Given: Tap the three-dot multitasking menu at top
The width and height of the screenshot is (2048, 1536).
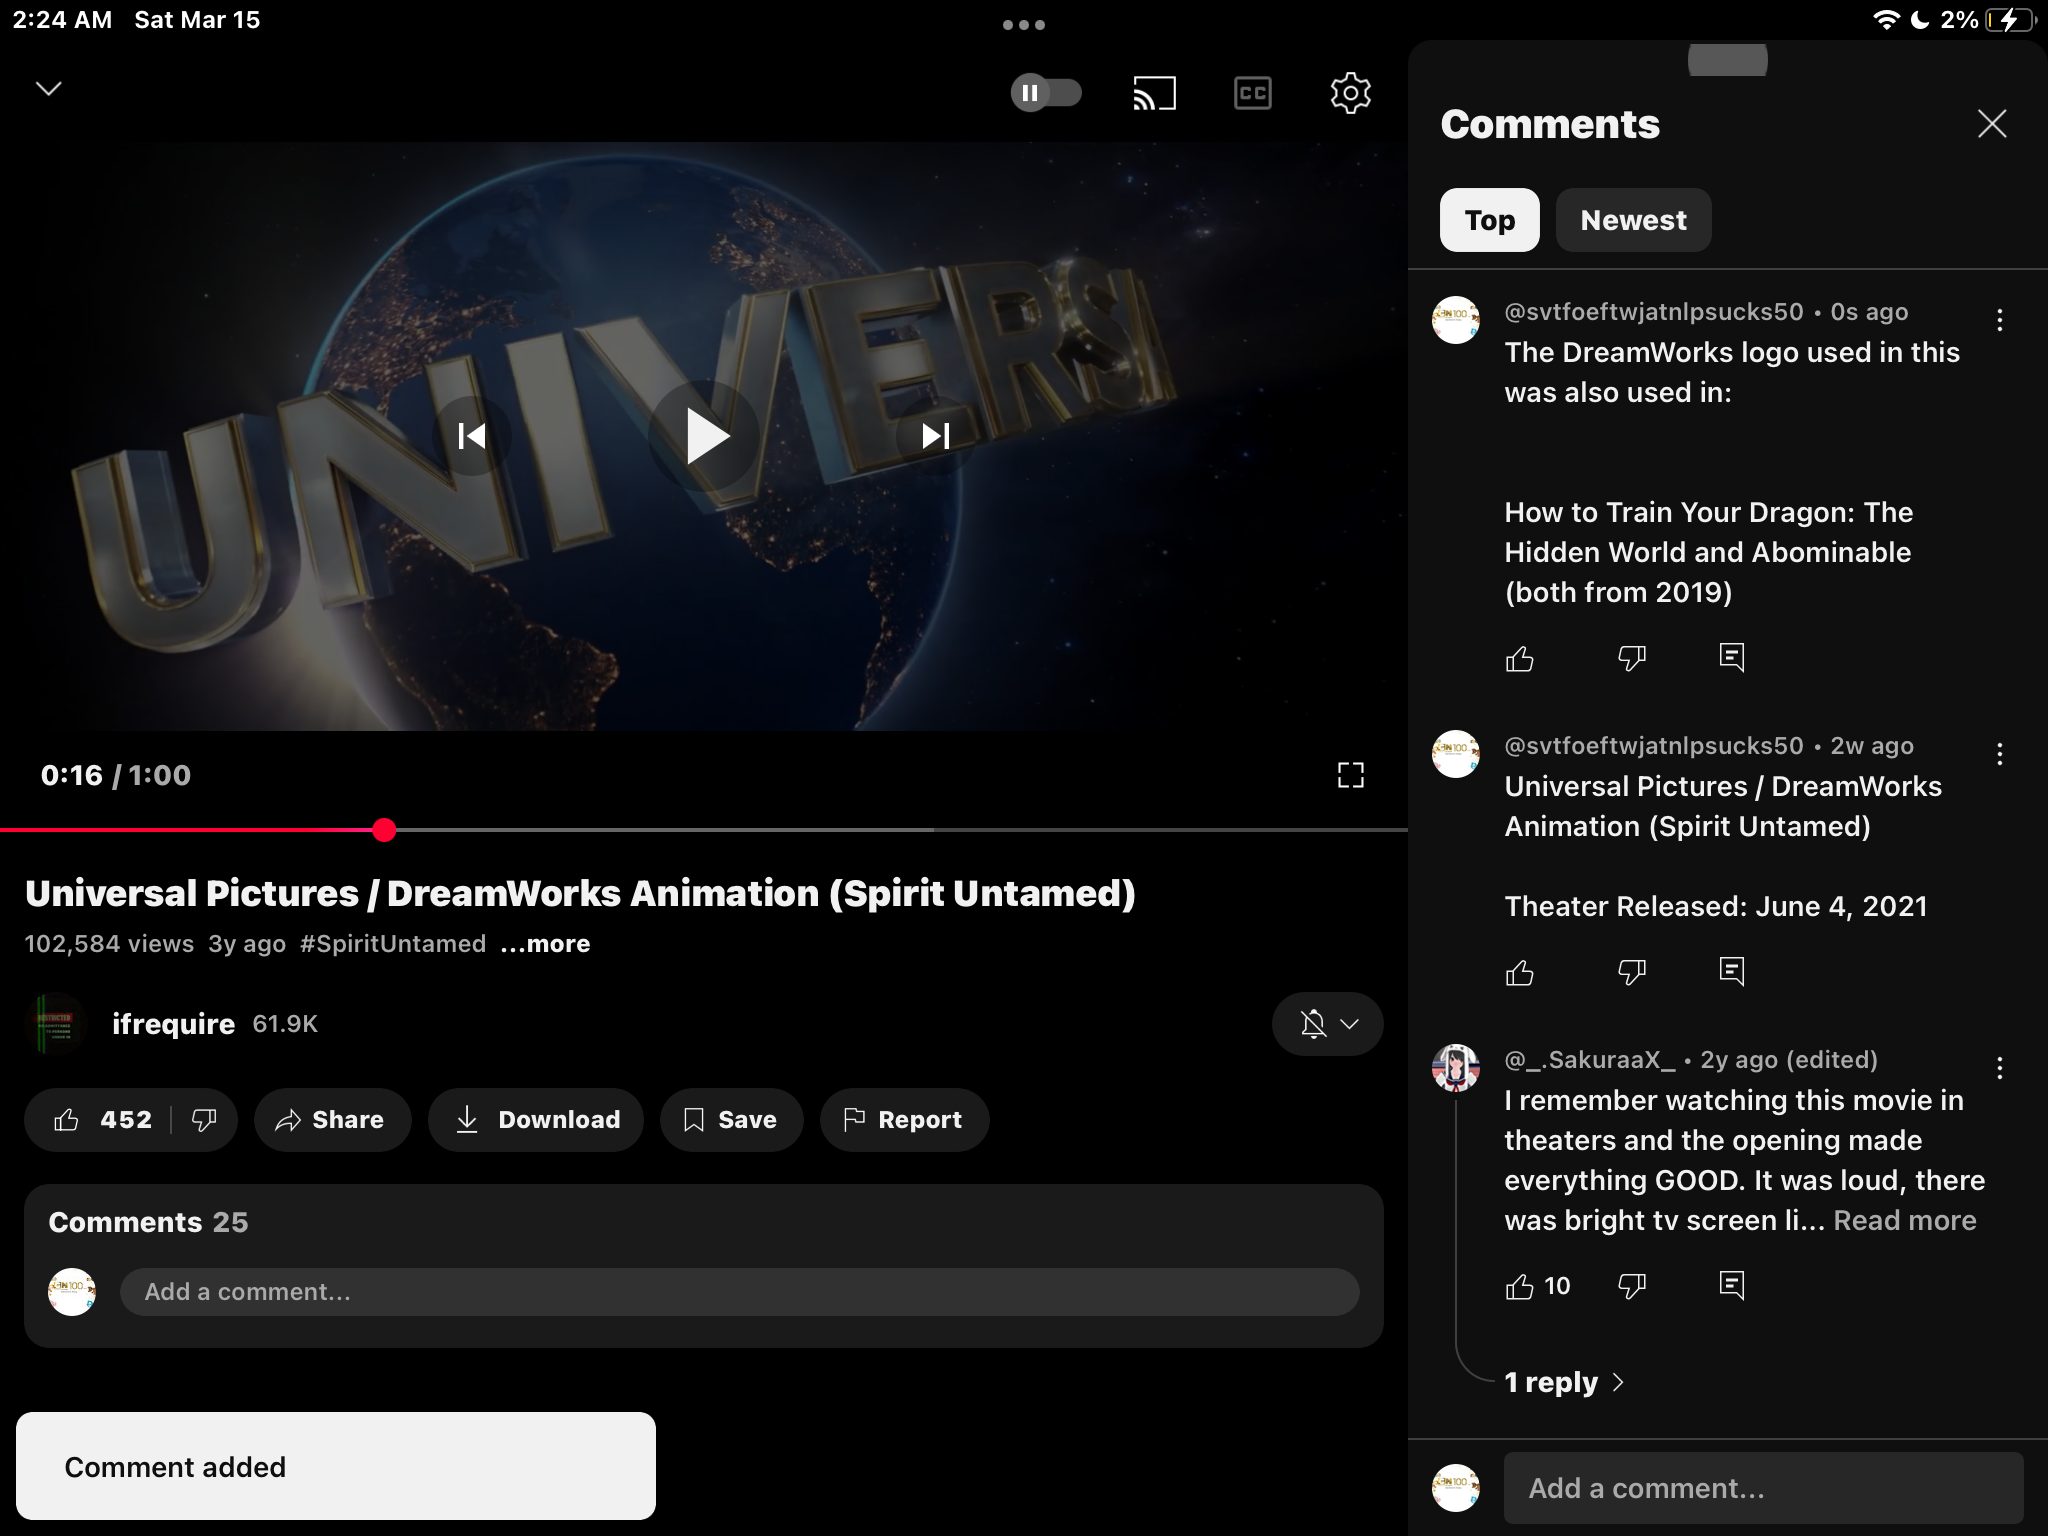Looking at the screenshot, I should click(1024, 25).
